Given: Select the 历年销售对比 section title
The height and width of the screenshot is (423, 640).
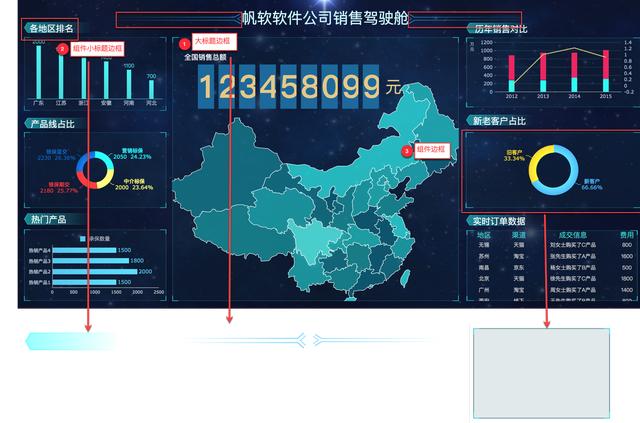Looking at the screenshot, I should 500,29.
